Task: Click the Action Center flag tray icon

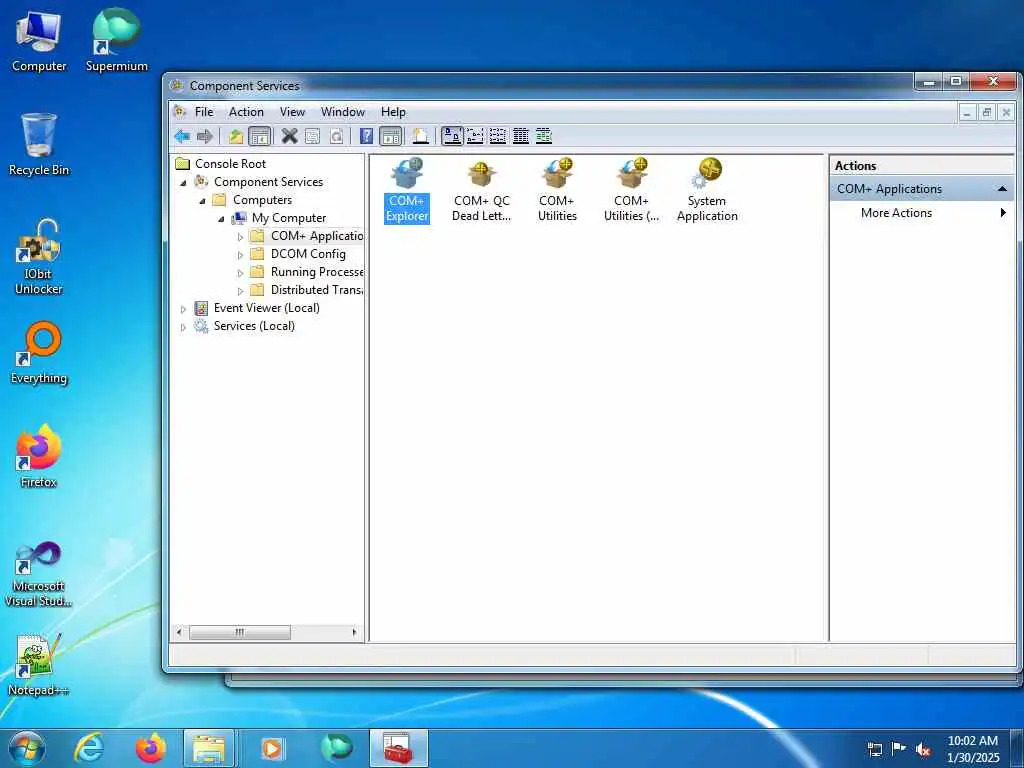Action: (899, 749)
